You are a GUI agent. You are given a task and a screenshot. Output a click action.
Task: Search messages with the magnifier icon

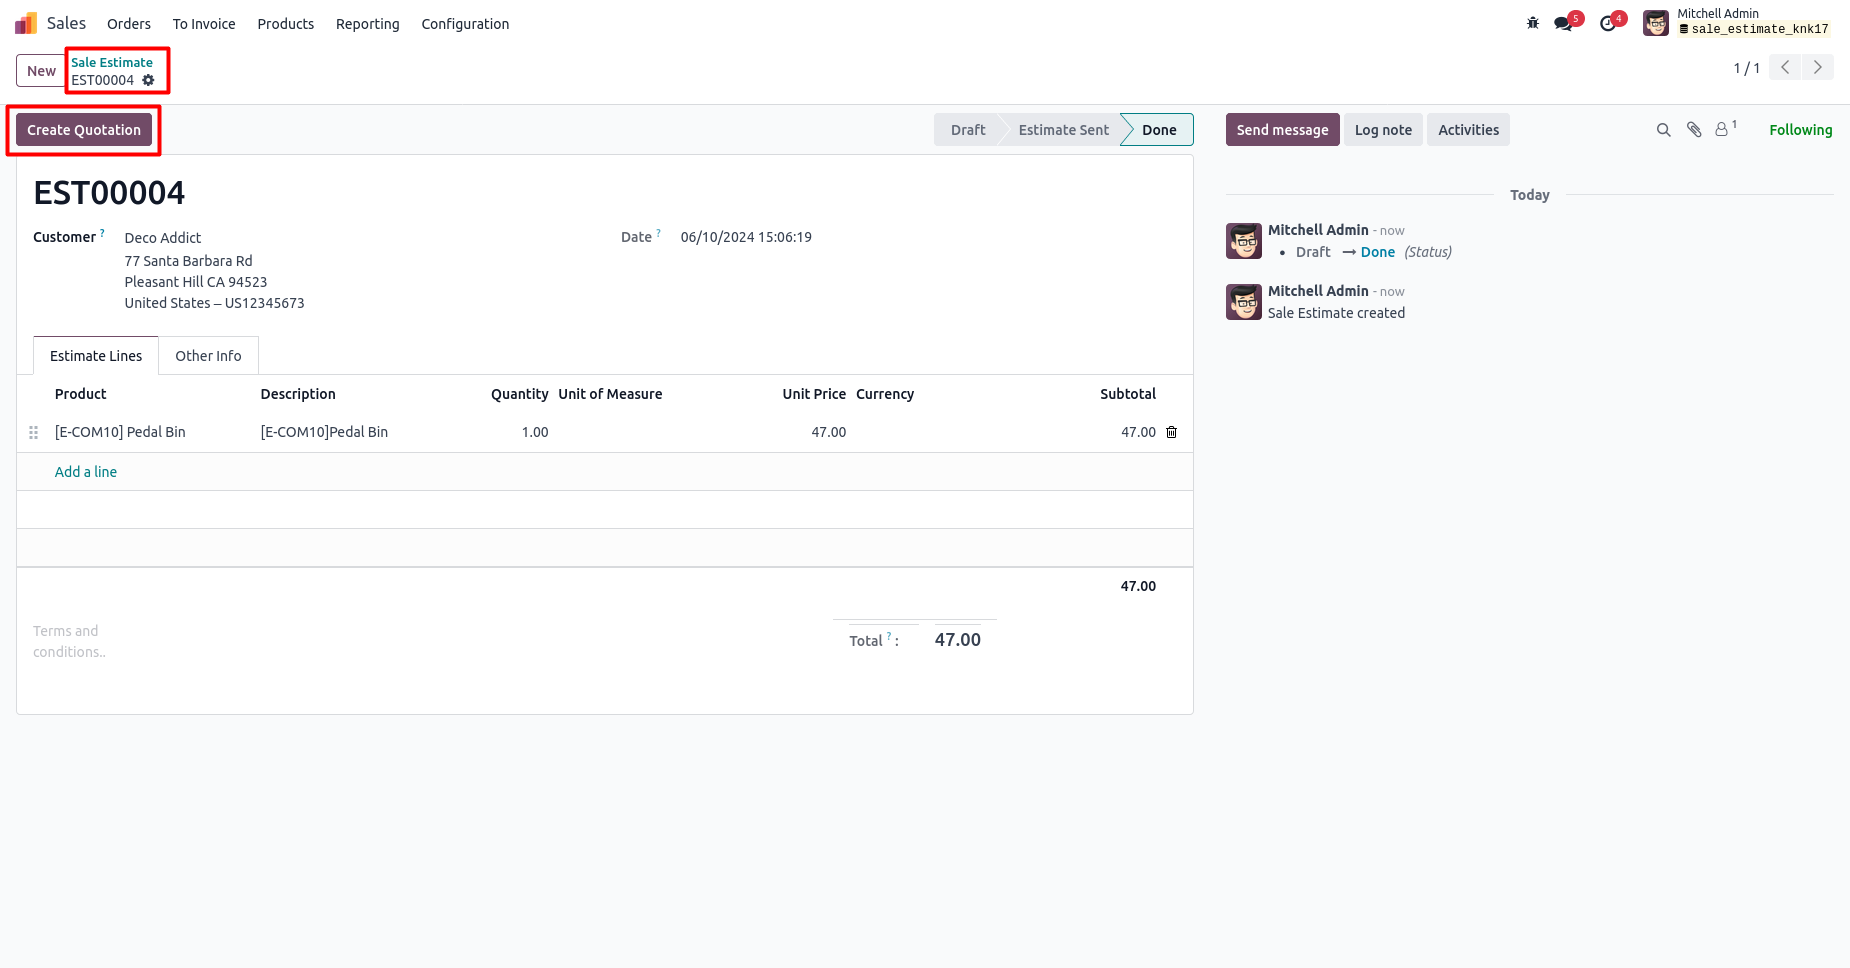pyautogui.click(x=1664, y=130)
